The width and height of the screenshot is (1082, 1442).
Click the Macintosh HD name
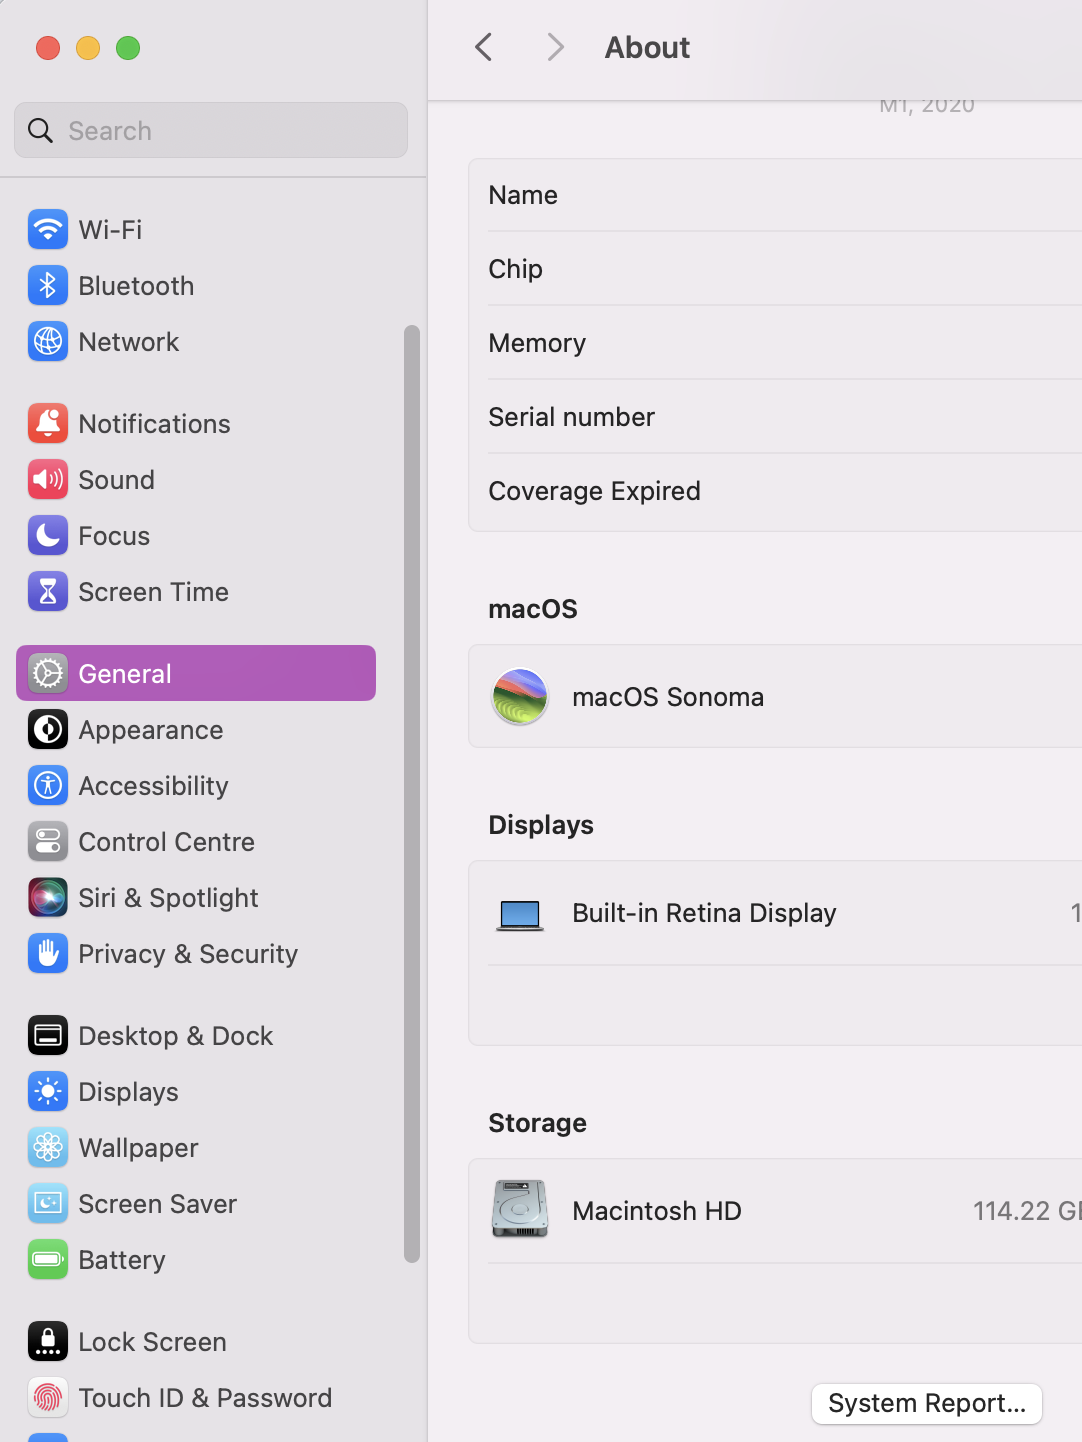tap(657, 1211)
